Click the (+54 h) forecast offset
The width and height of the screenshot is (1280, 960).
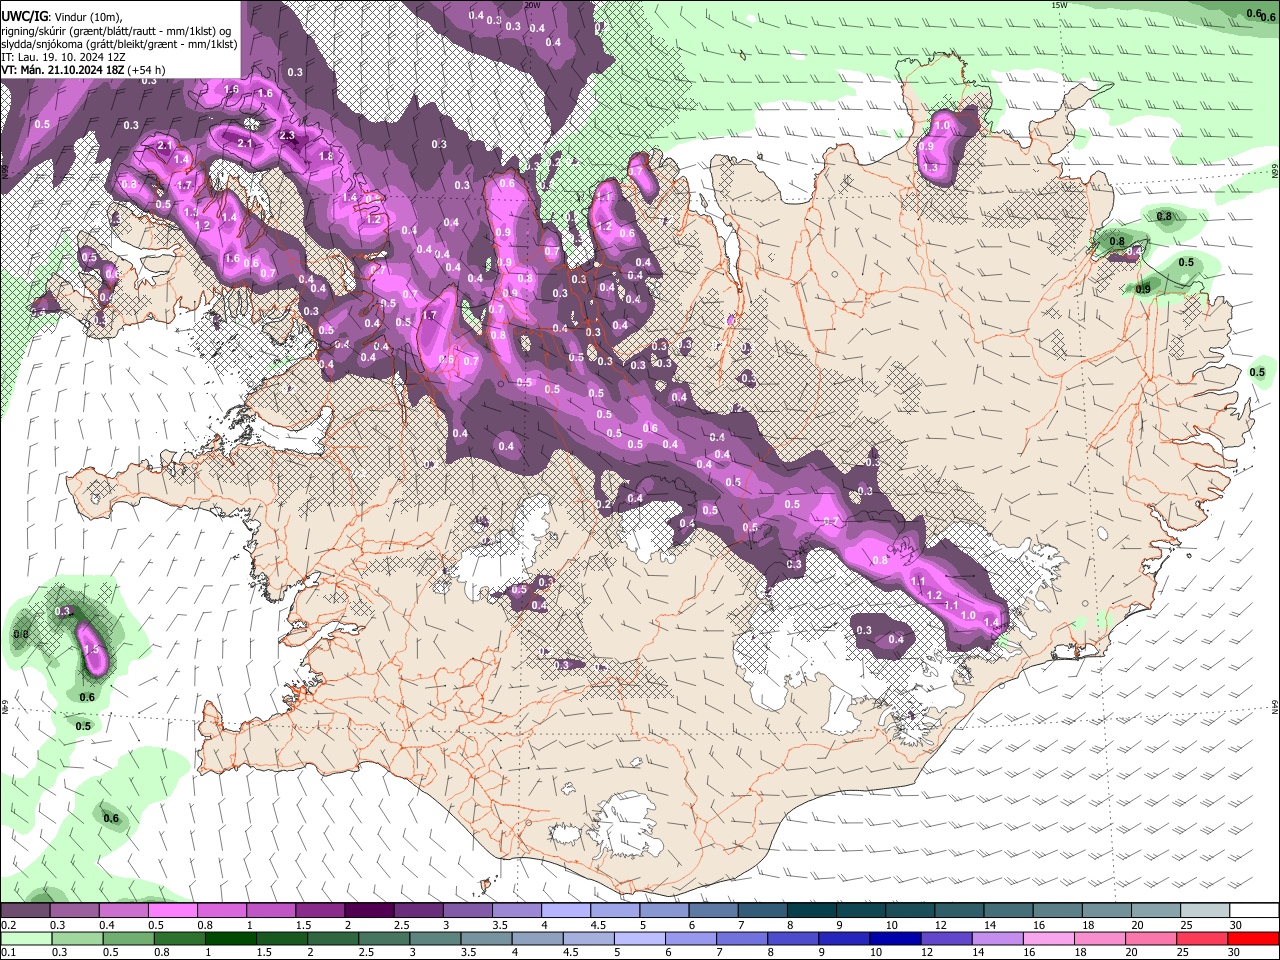(146, 70)
